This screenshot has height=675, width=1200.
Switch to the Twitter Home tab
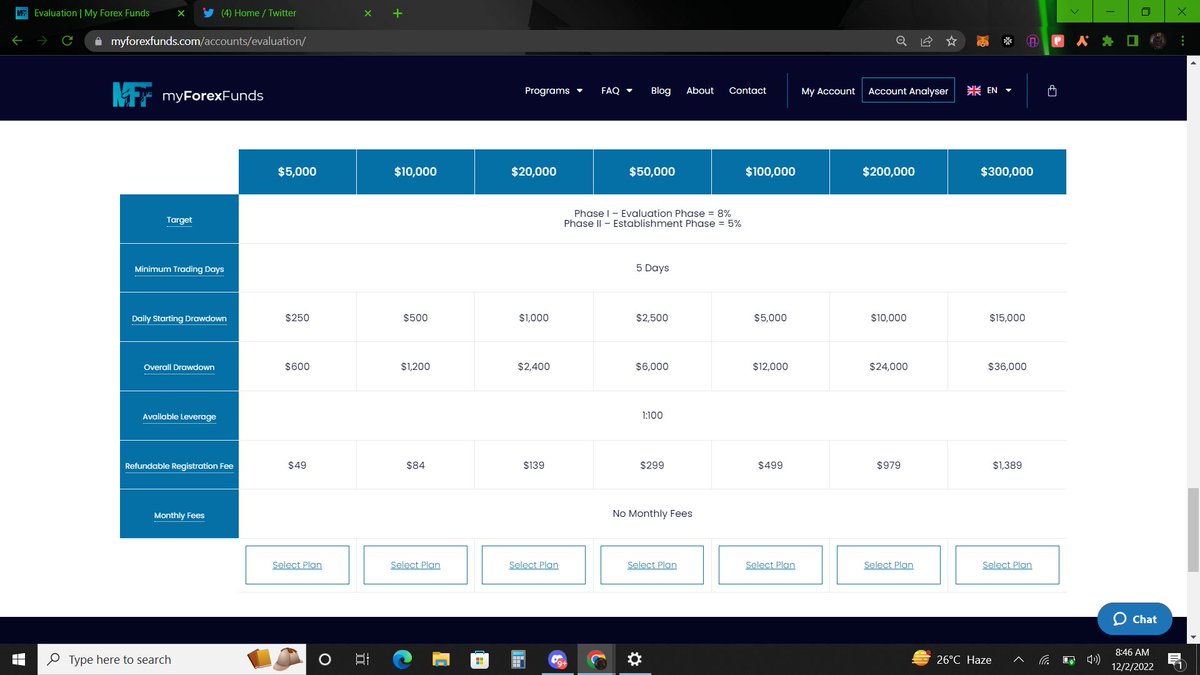pos(285,13)
